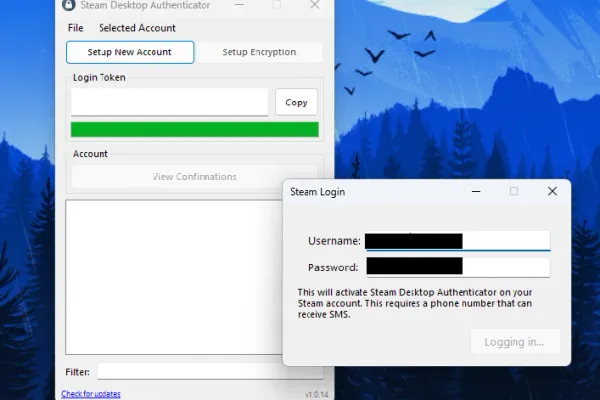Click the View Confirmations button
The height and width of the screenshot is (400, 600).
point(194,176)
